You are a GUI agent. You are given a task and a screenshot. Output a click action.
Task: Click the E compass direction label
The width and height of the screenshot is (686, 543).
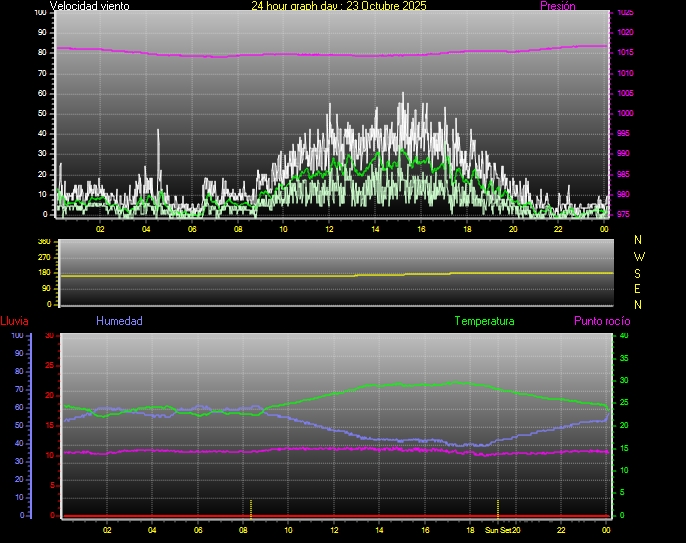click(x=640, y=288)
